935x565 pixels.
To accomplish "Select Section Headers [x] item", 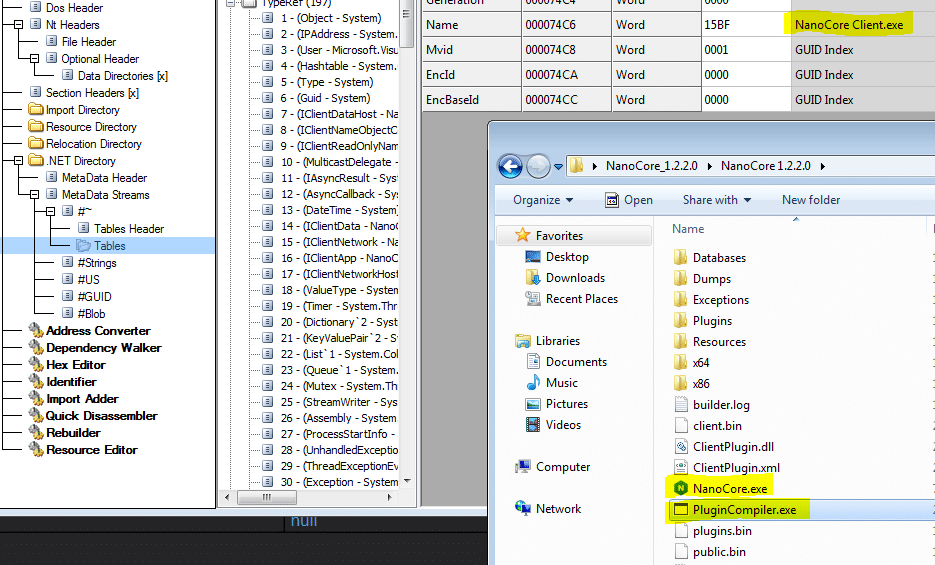I will coord(92,93).
